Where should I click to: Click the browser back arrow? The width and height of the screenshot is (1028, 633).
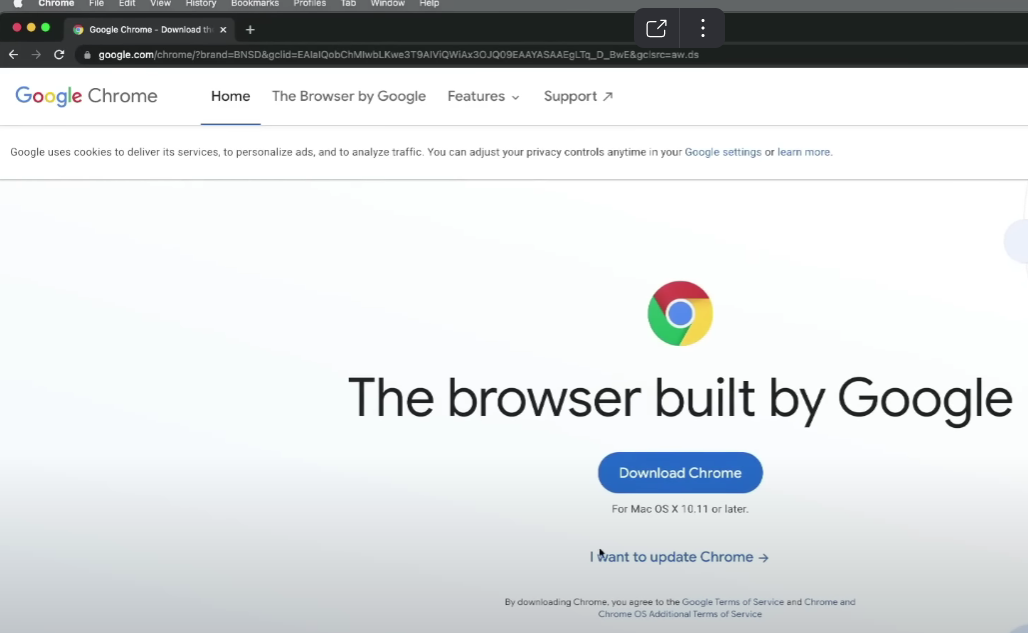[x=13, y=54]
